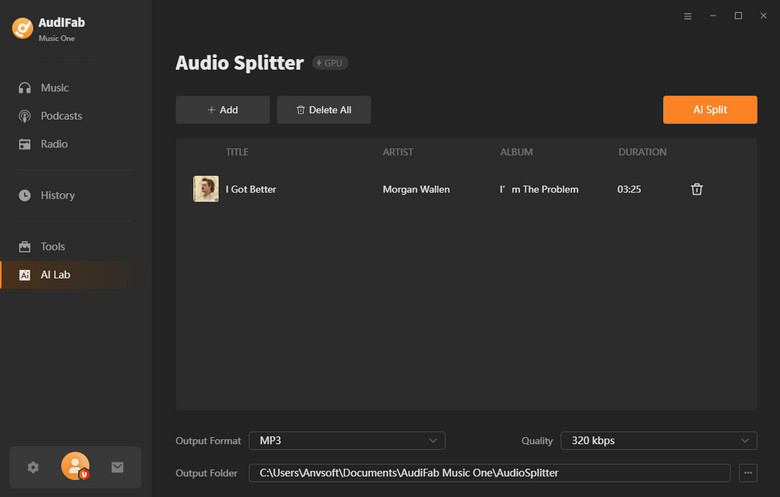This screenshot has width=780, height=497.
Task: Click the AudiFab logo icon
Action: click(22, 28)
